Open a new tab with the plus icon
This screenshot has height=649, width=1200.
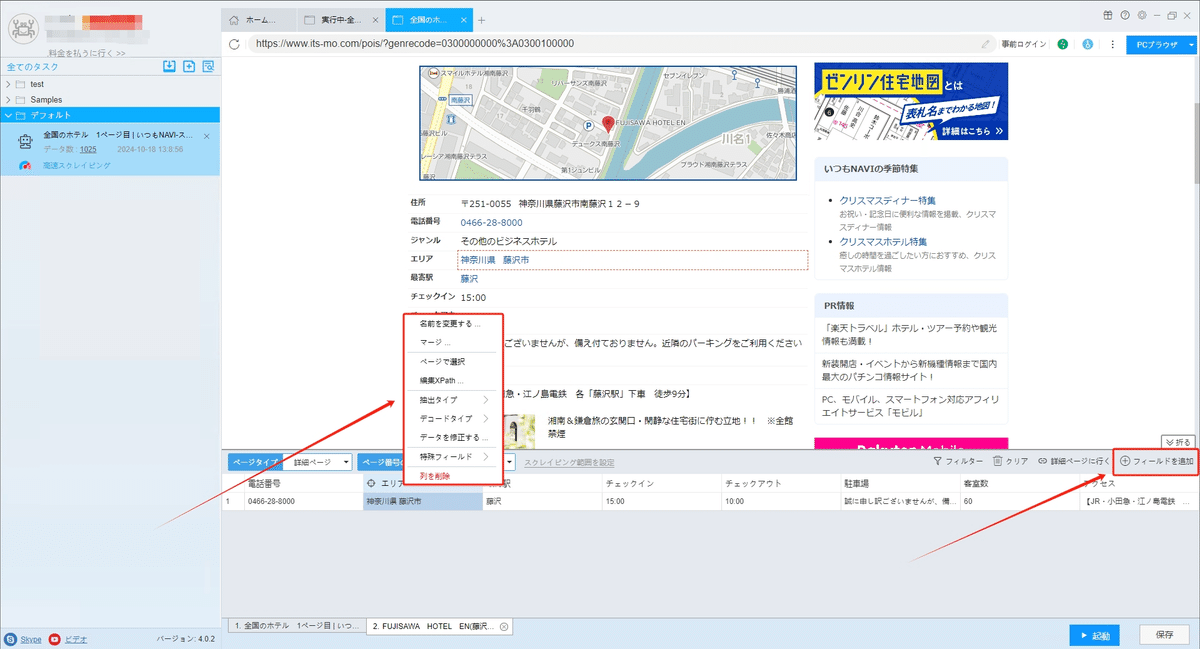coord(481,19)
